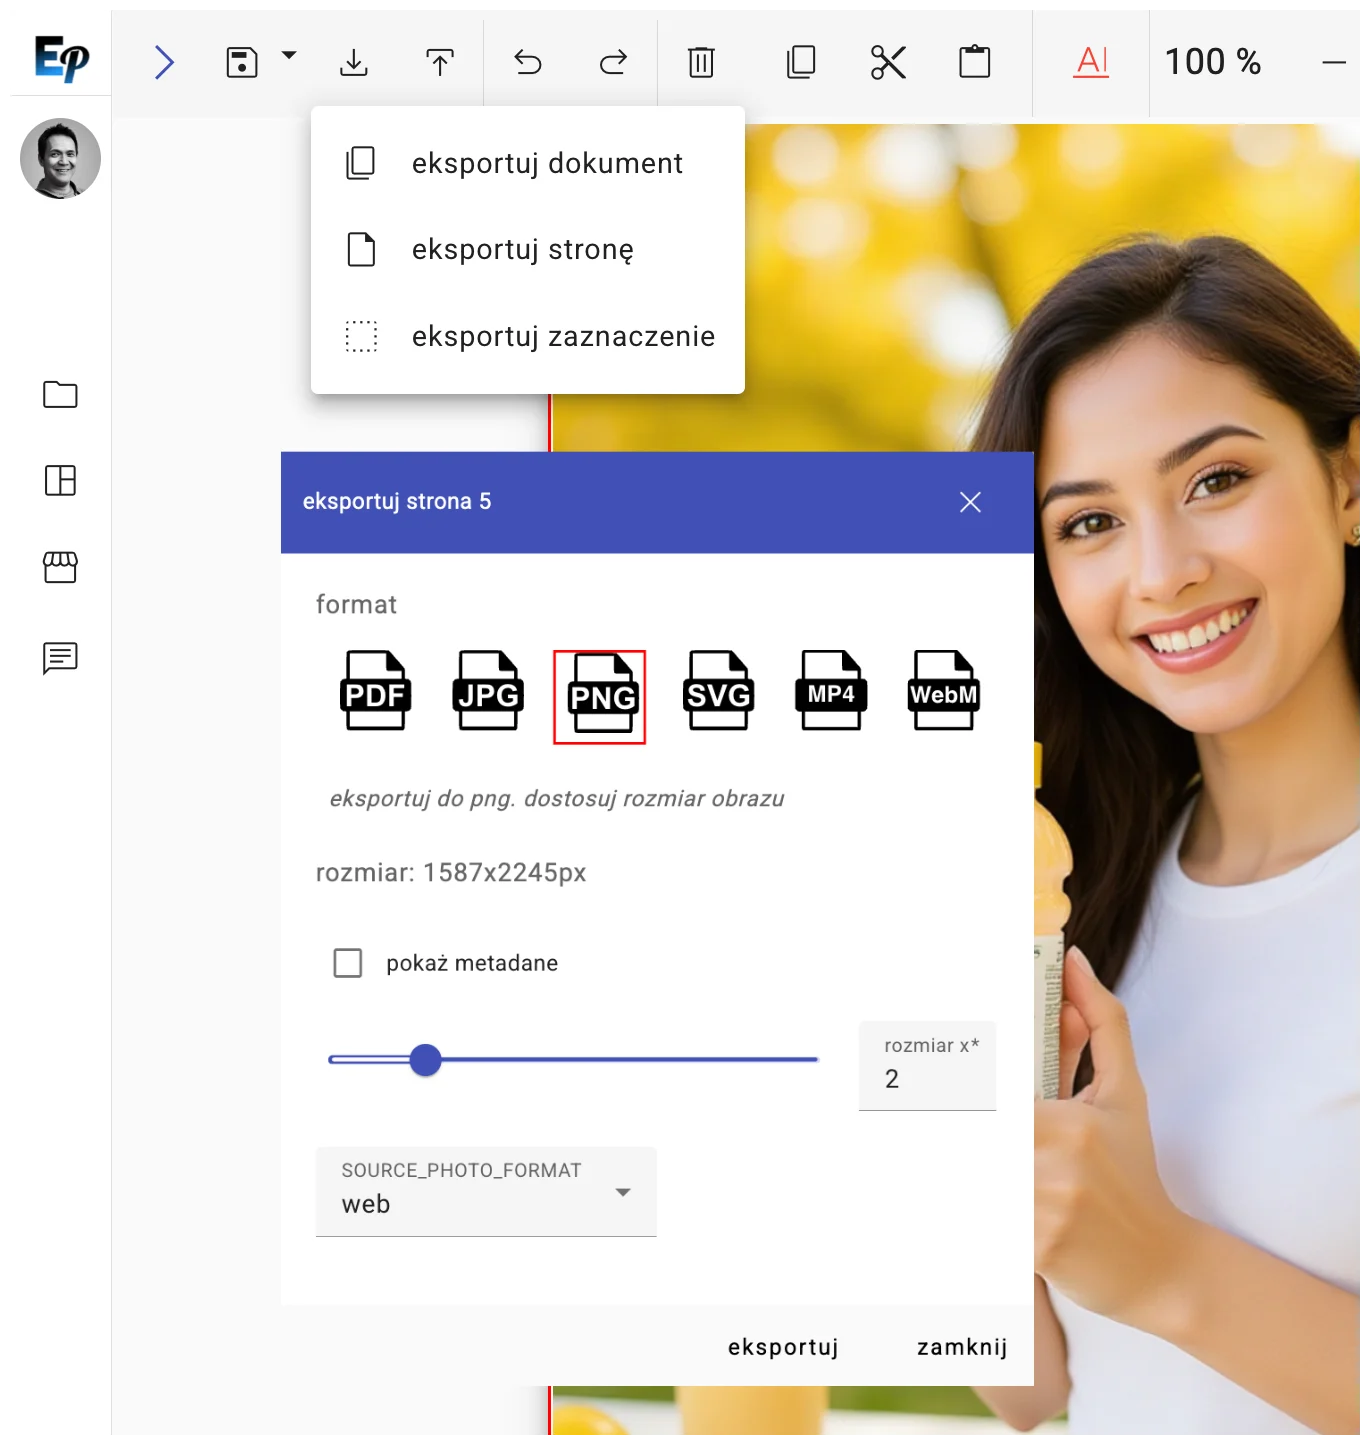Click the rozmiar x input field
Image resolution: width=1370 pixels, height=1445 pixels.
(x=927, y=1078)
